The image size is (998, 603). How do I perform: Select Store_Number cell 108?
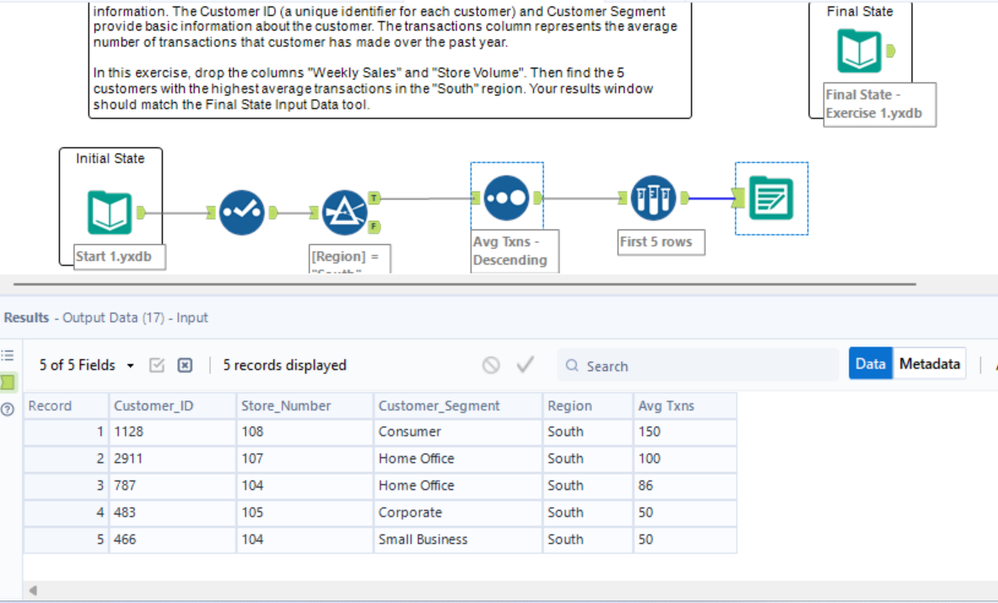[x=305, y=432]
